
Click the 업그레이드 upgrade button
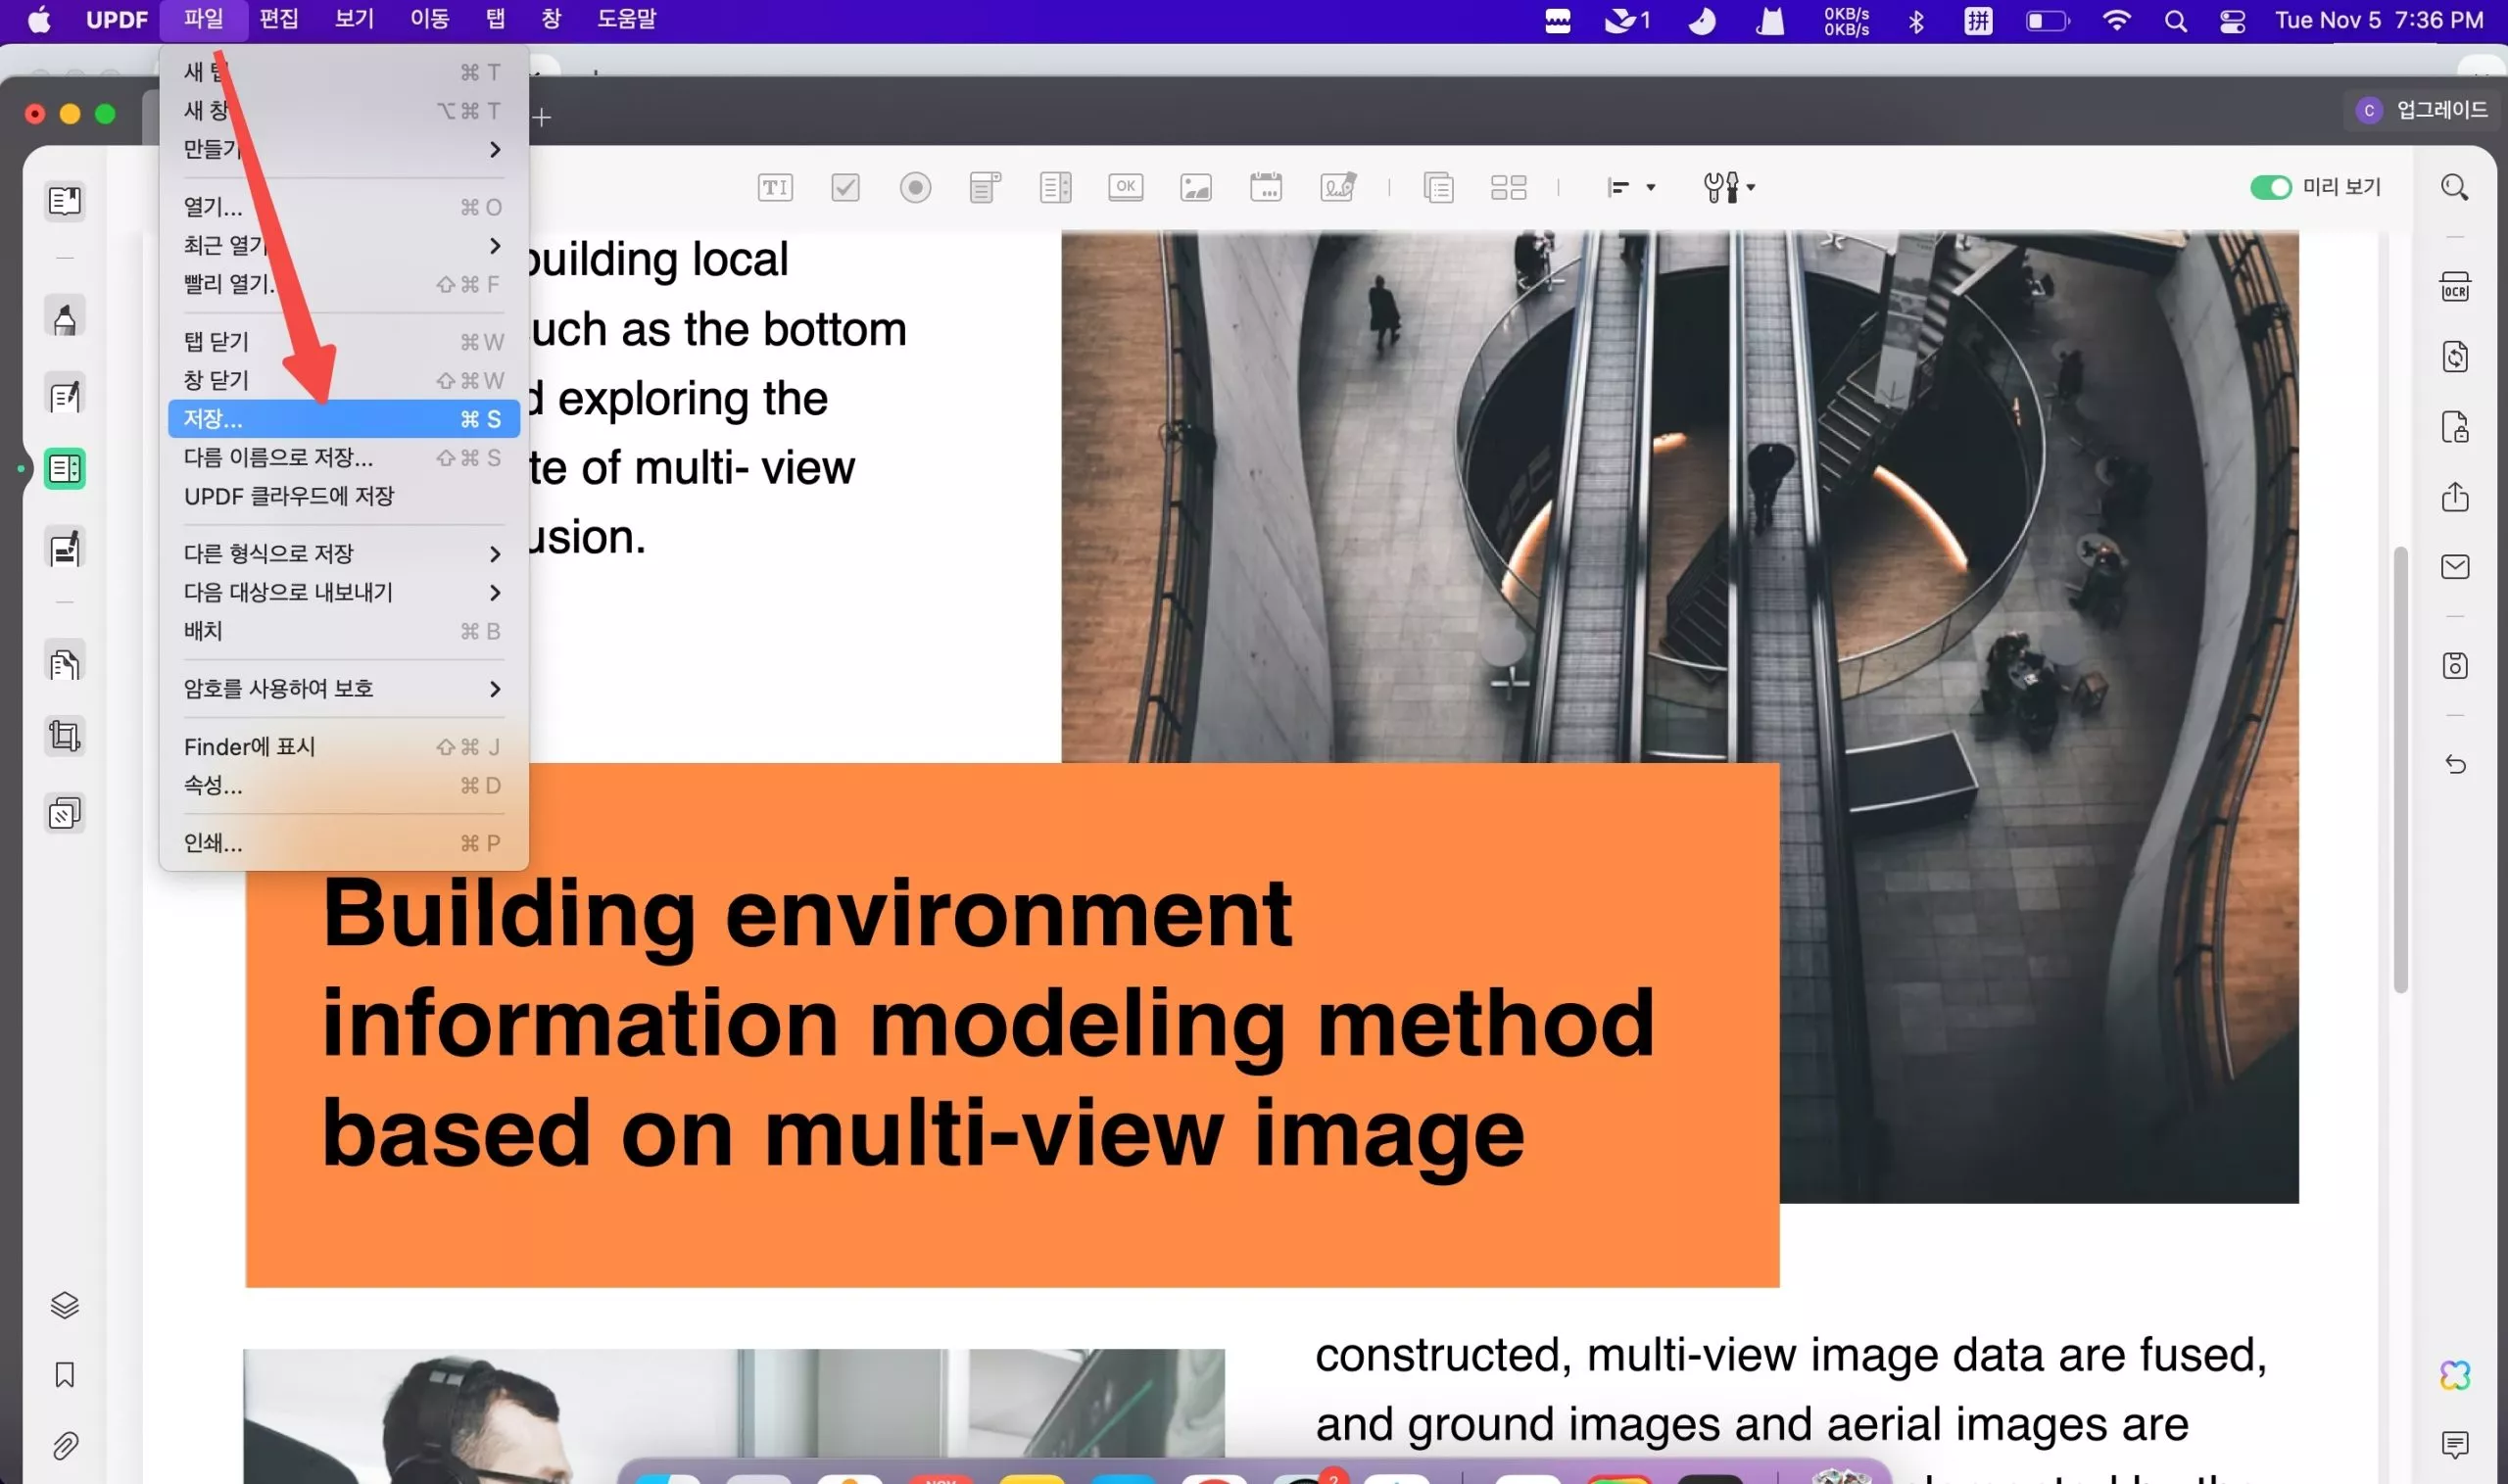[x=2420, y=110]
